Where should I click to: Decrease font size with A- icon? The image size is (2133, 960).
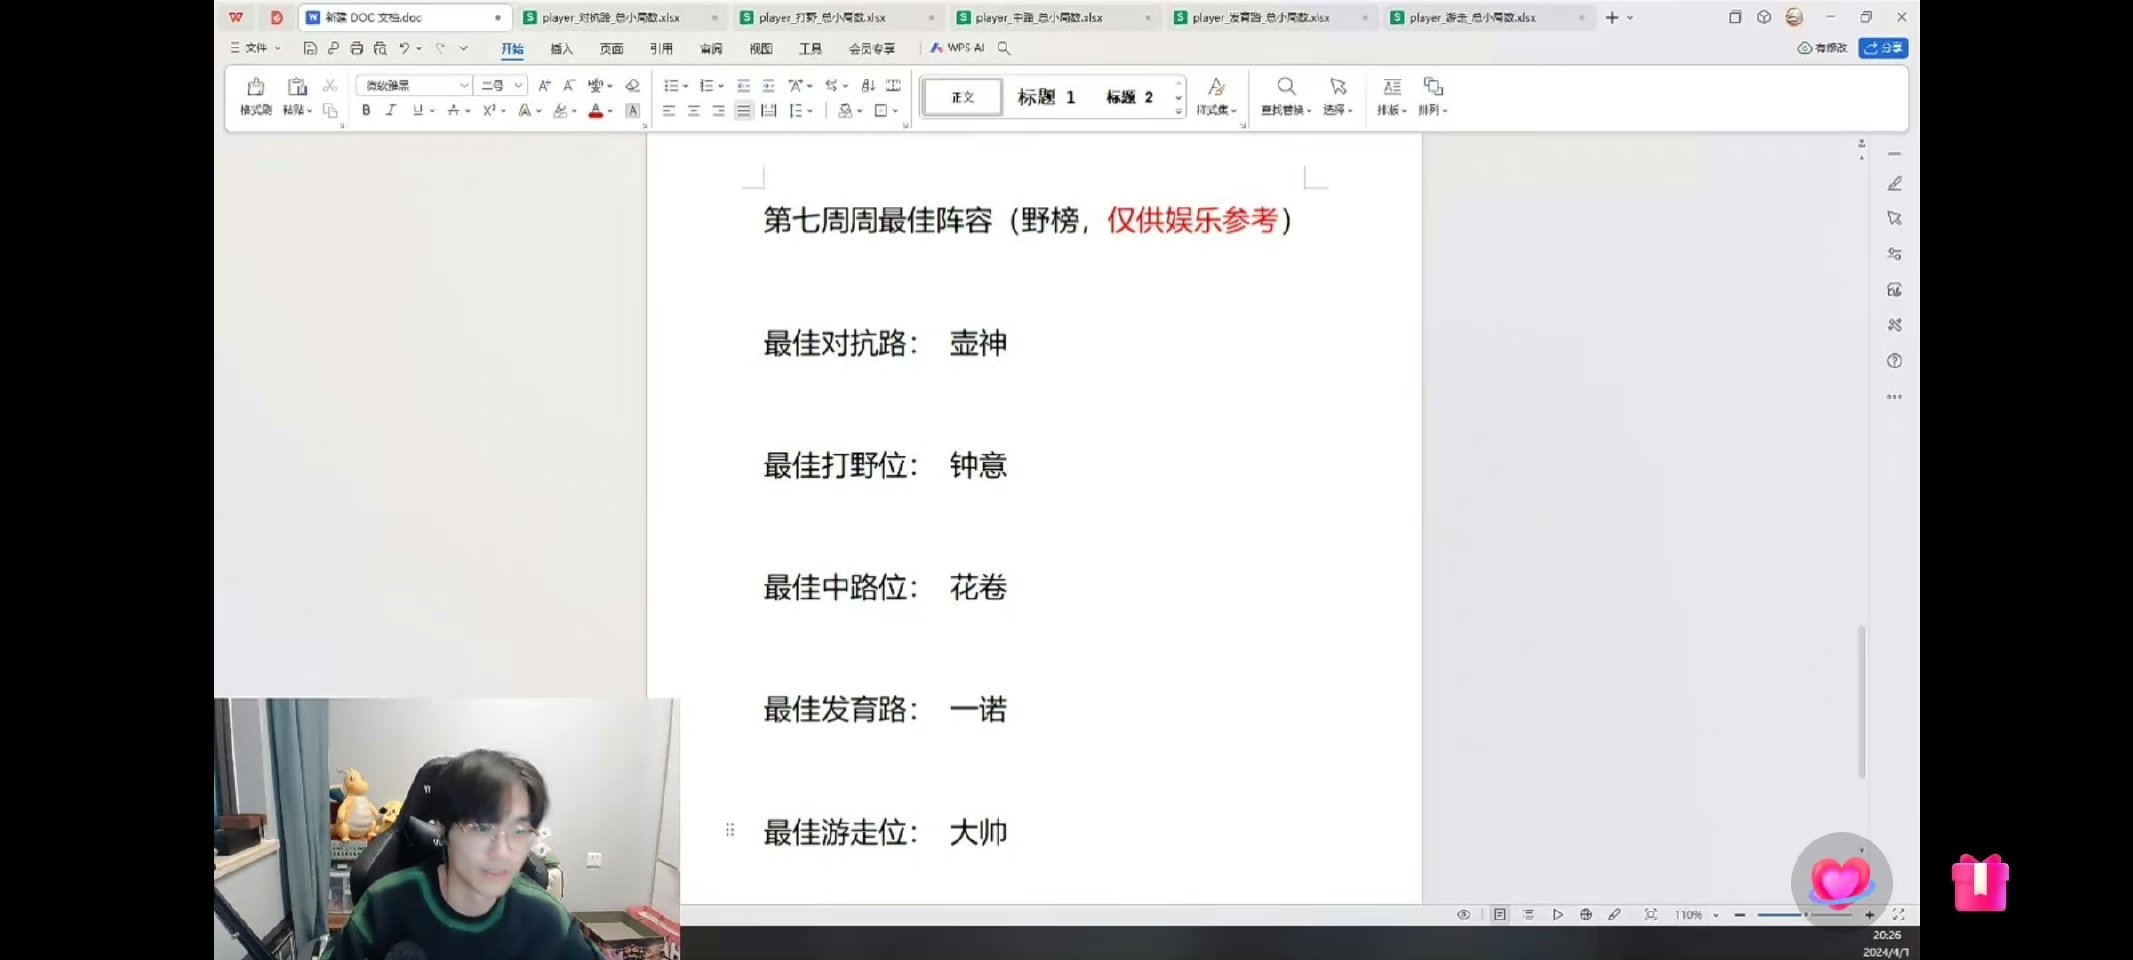coord(569,86)
